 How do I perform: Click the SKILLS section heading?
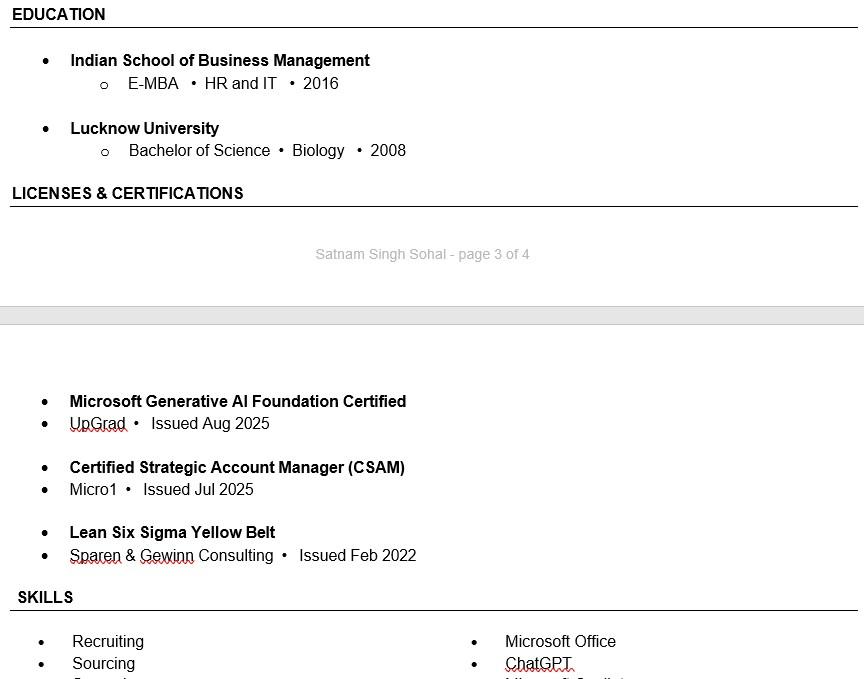[x=45, y=598]
